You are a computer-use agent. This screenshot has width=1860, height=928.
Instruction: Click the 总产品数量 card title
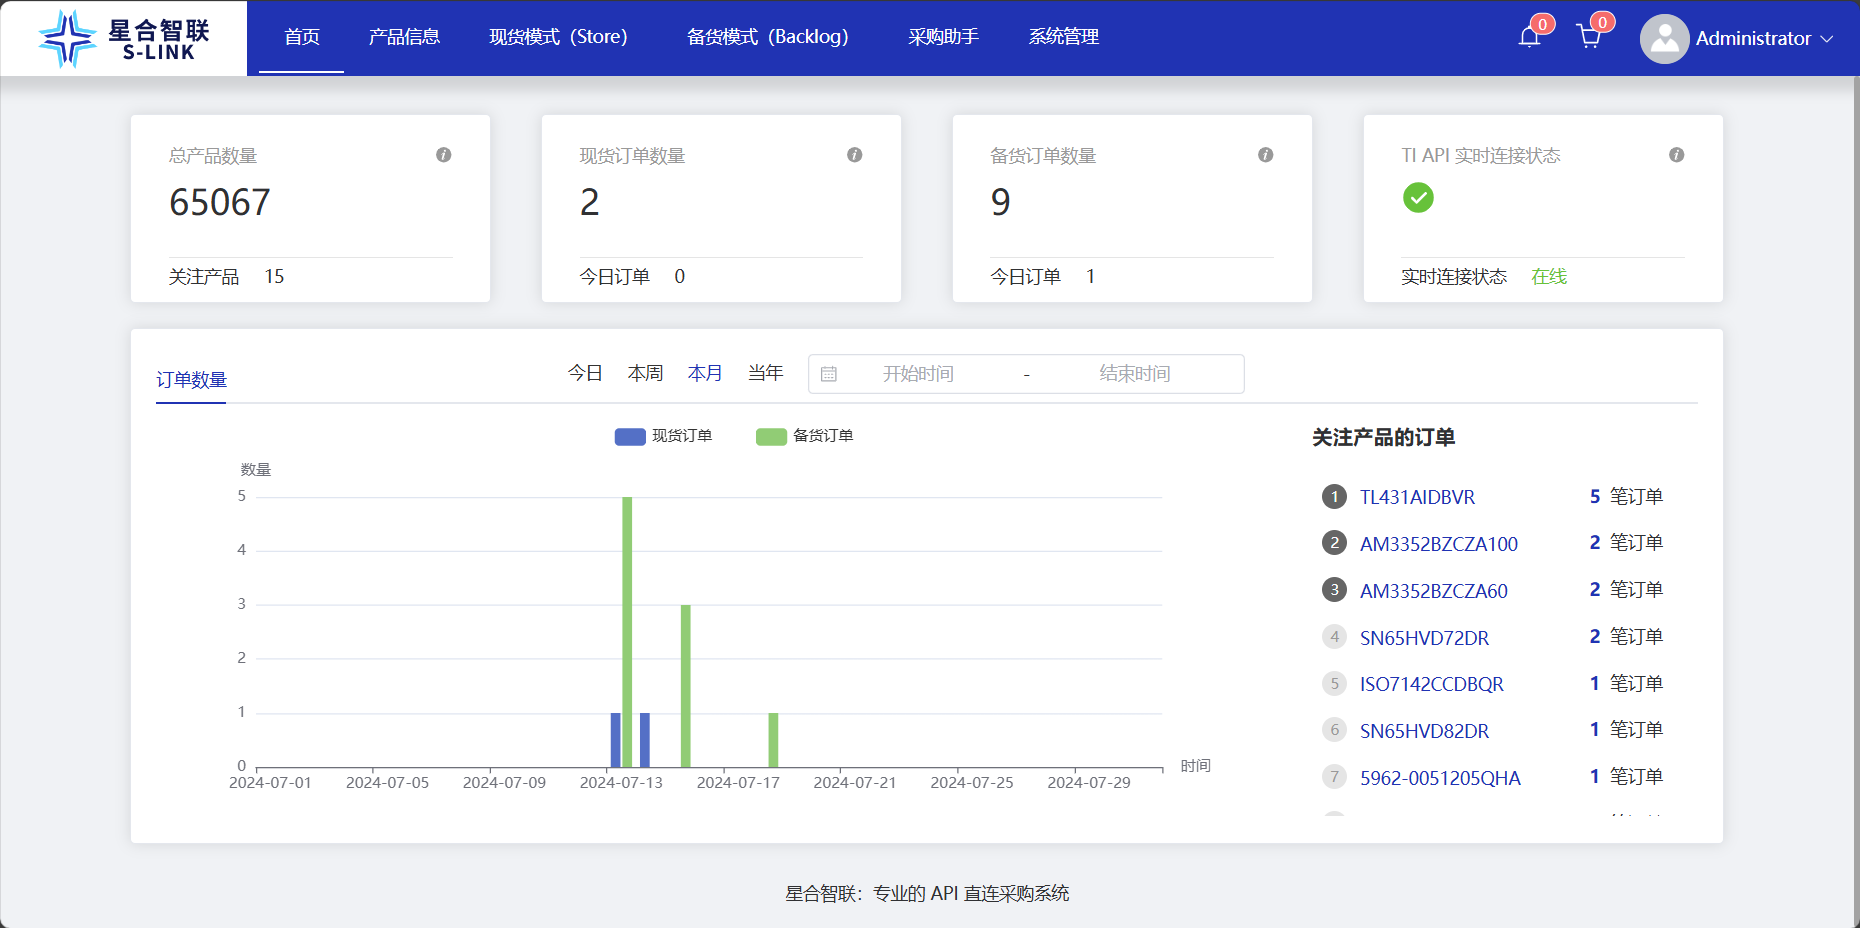coord(213,156)
